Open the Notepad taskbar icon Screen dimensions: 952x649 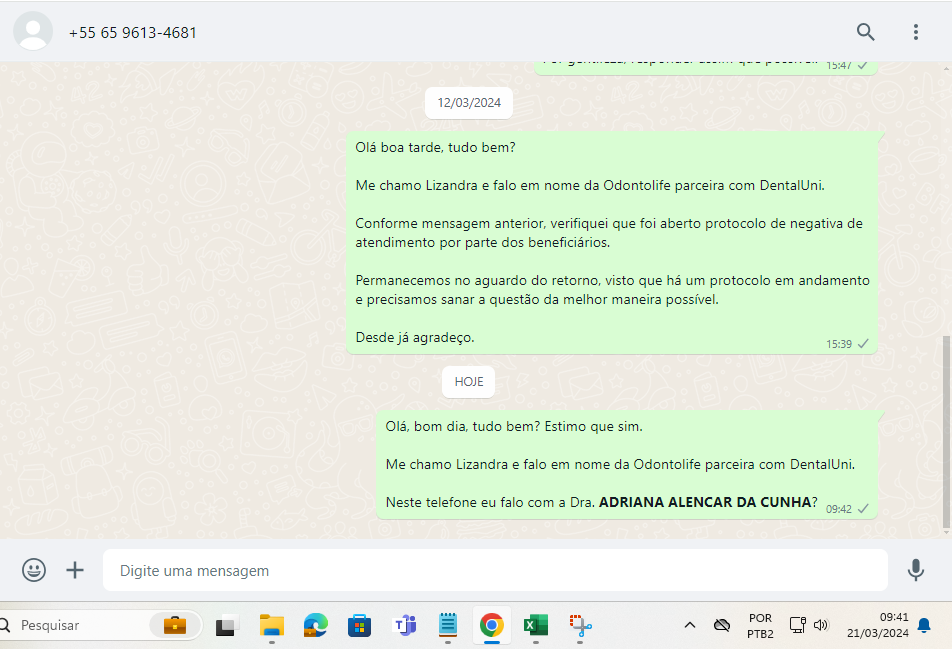tap(447, 625)
